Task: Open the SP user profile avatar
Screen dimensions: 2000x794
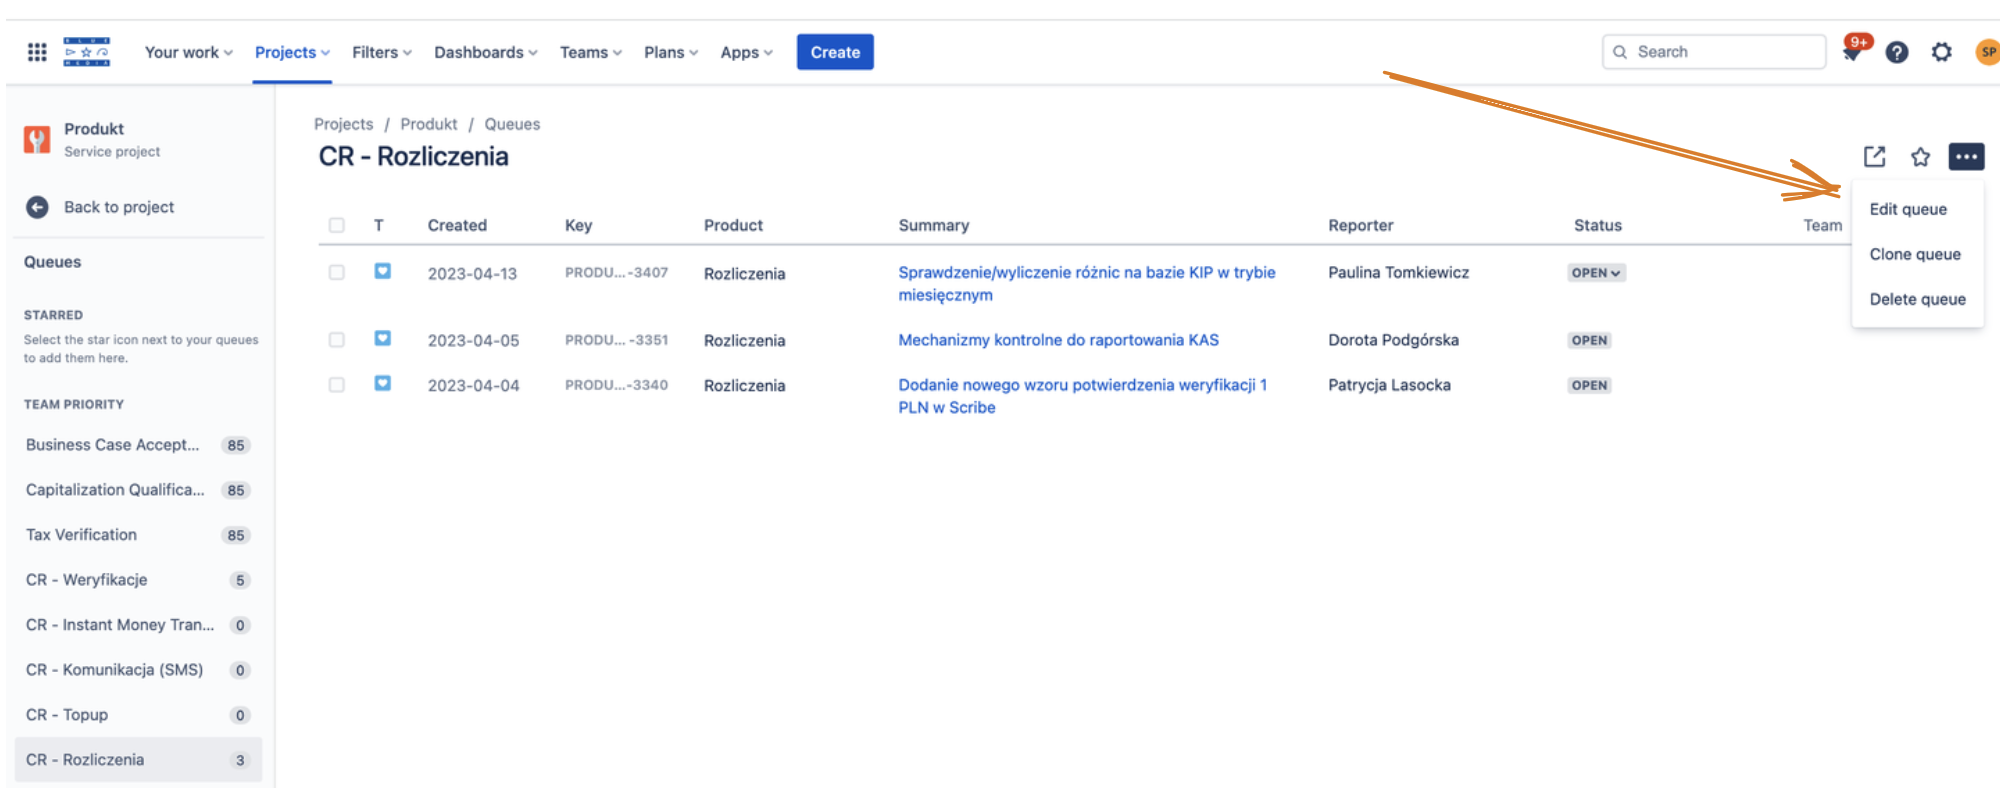Action: coord(1987,52)
